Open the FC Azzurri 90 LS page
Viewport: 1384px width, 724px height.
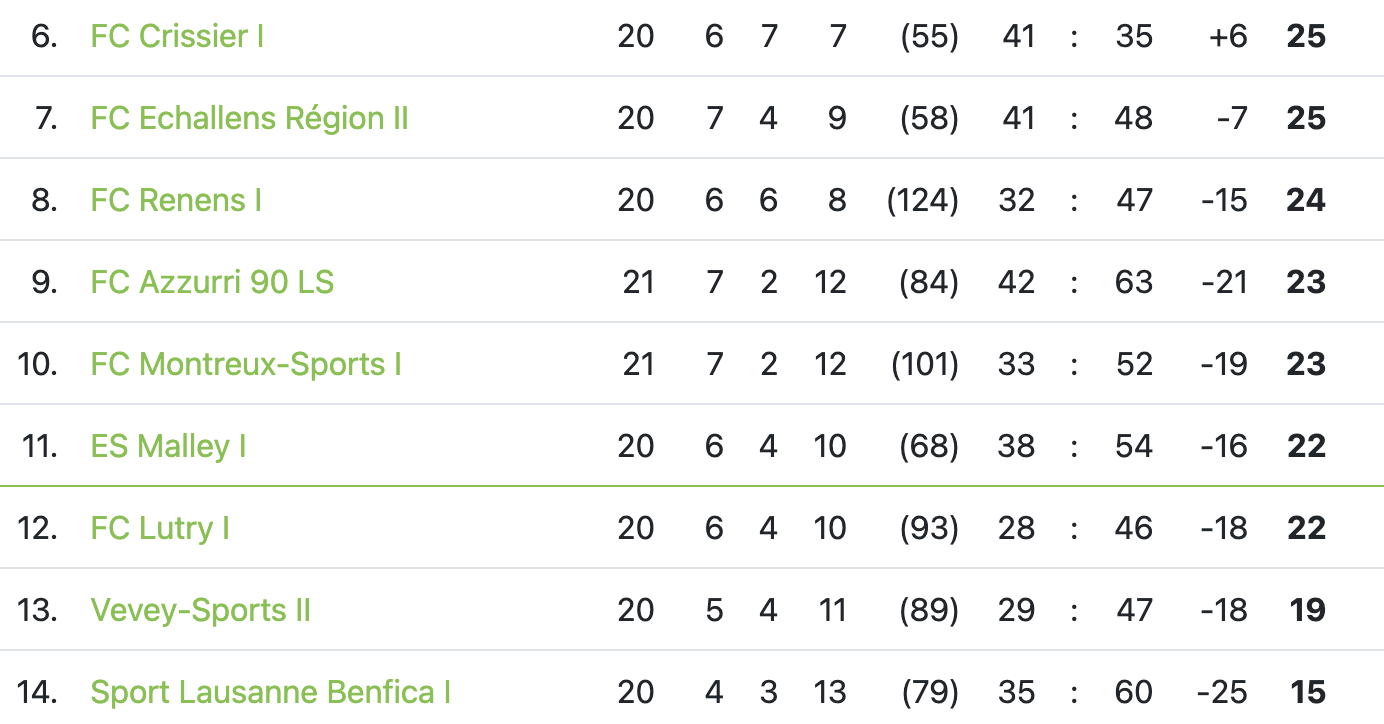pos(212,283)
